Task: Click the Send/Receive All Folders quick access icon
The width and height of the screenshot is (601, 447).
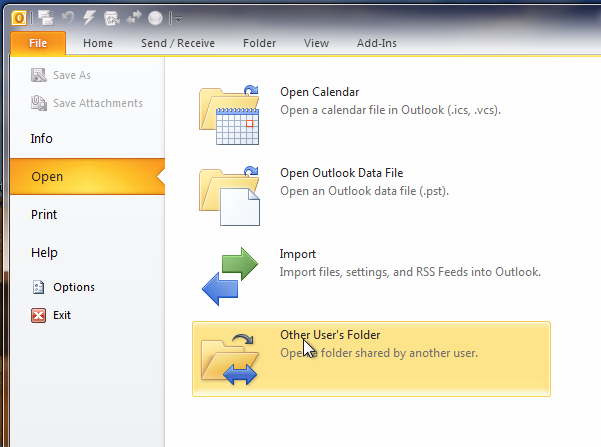Action: click(46, 18)
